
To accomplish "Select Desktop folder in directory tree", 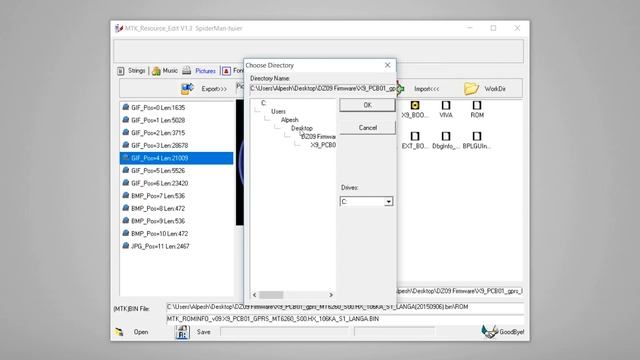I will pyautogui.click(x=302, y=128).
